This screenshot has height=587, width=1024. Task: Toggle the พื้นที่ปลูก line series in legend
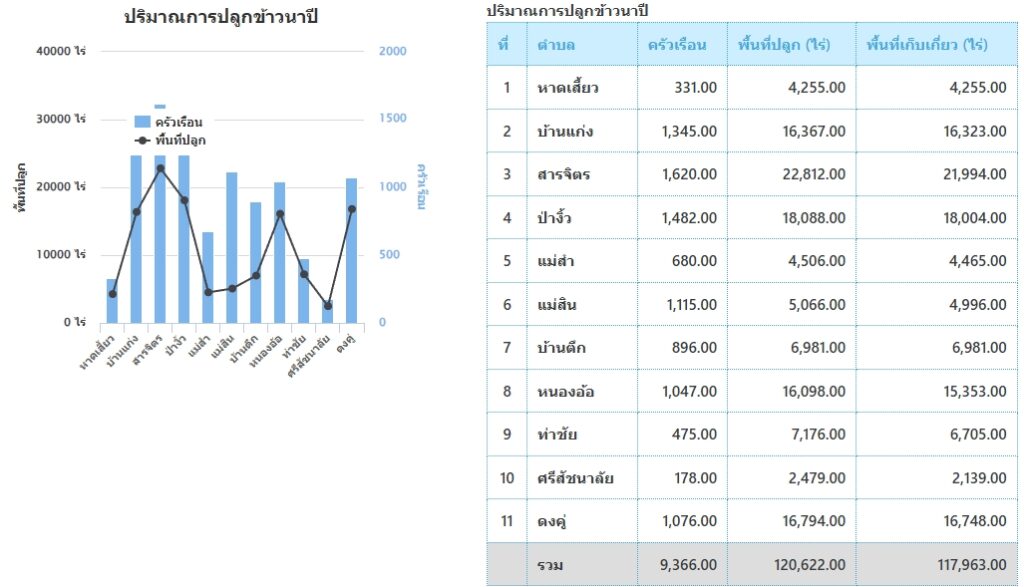coord(180,140)
